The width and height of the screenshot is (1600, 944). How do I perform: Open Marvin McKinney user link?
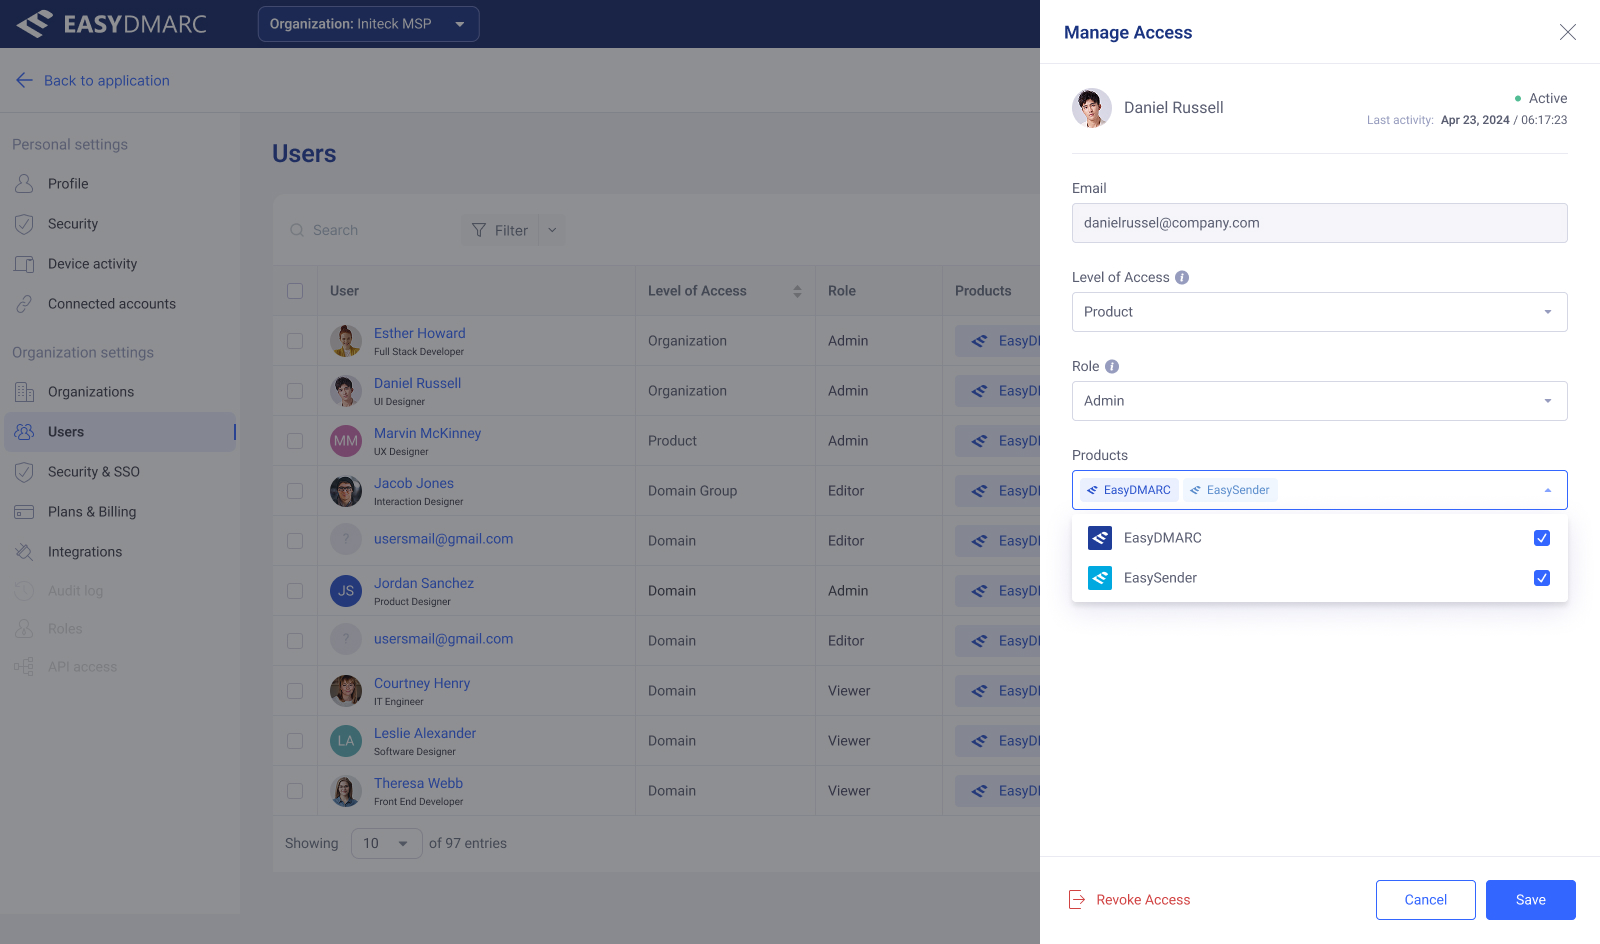(x=427, y=433)
